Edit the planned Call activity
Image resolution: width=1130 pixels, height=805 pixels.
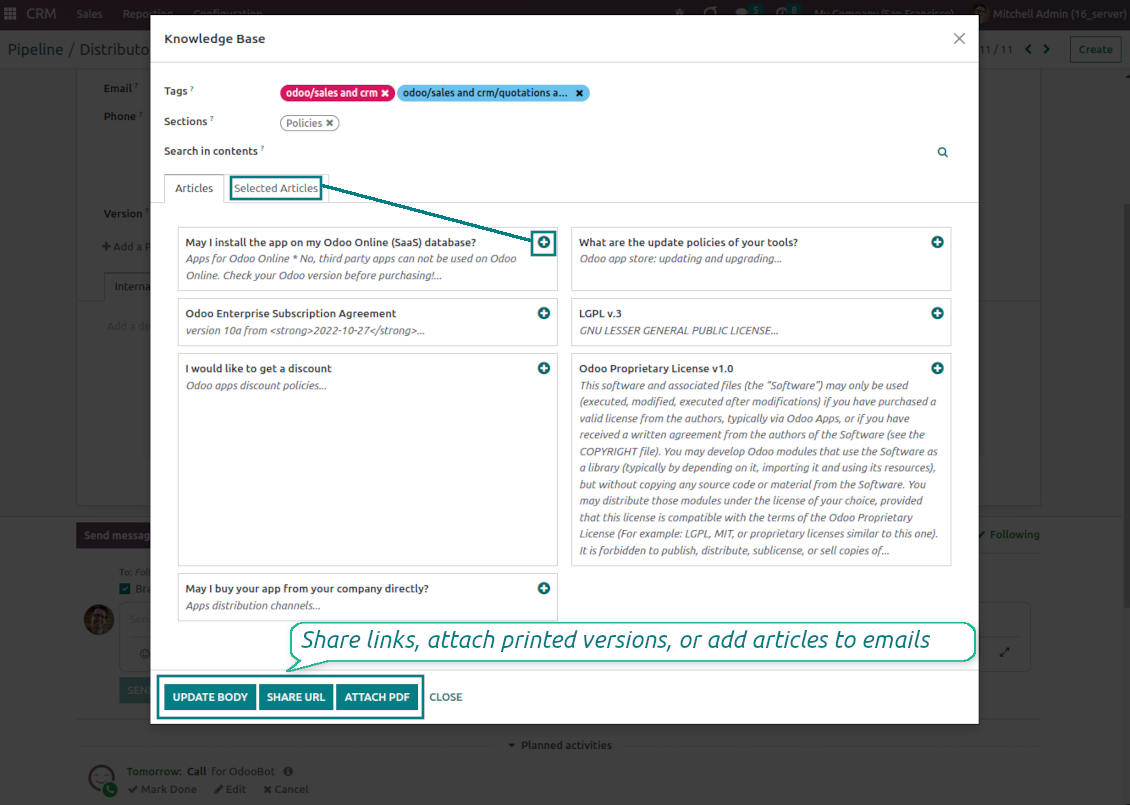230,789
